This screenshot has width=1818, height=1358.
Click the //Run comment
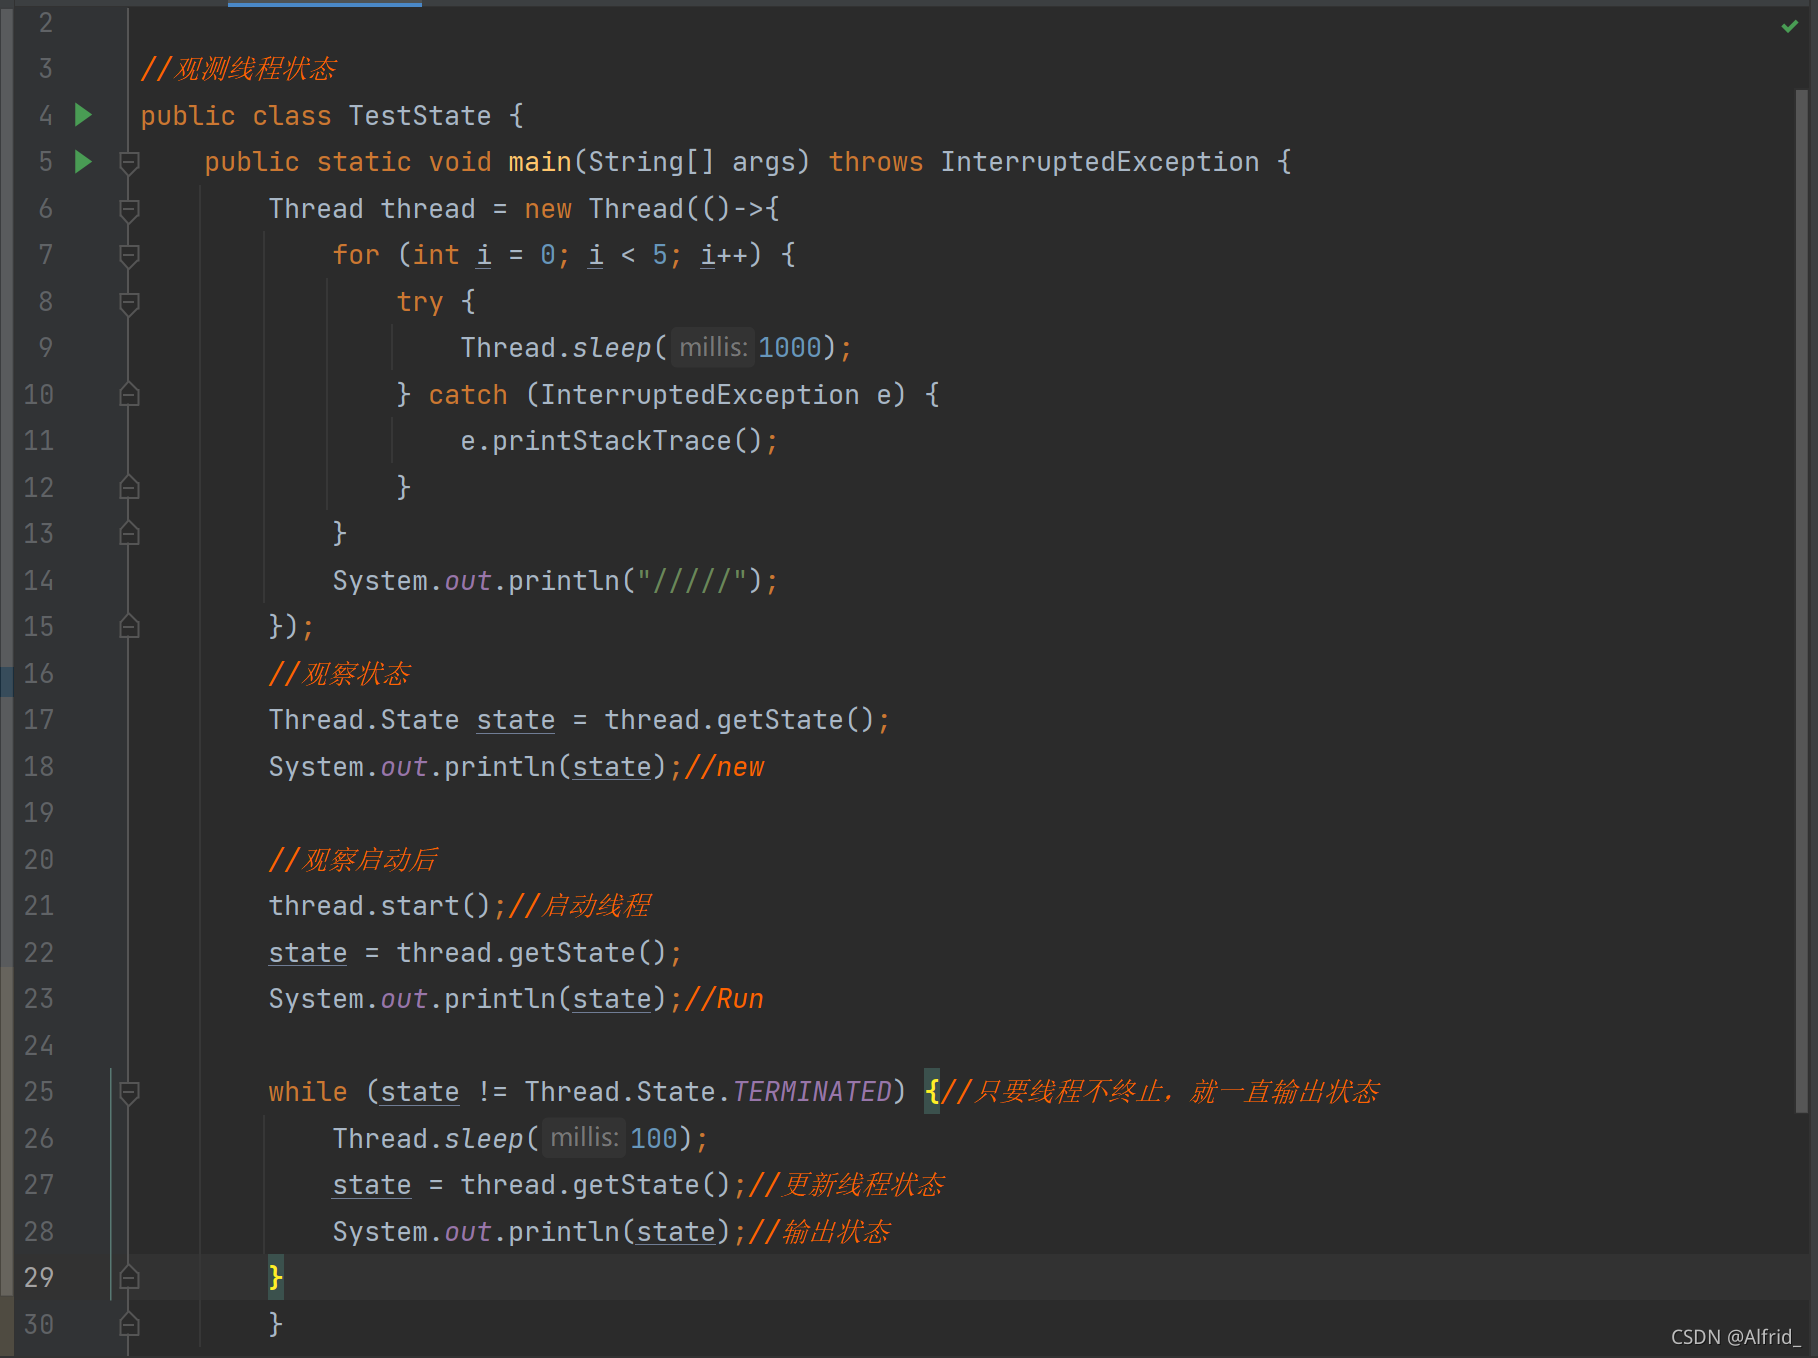point(724,999)
